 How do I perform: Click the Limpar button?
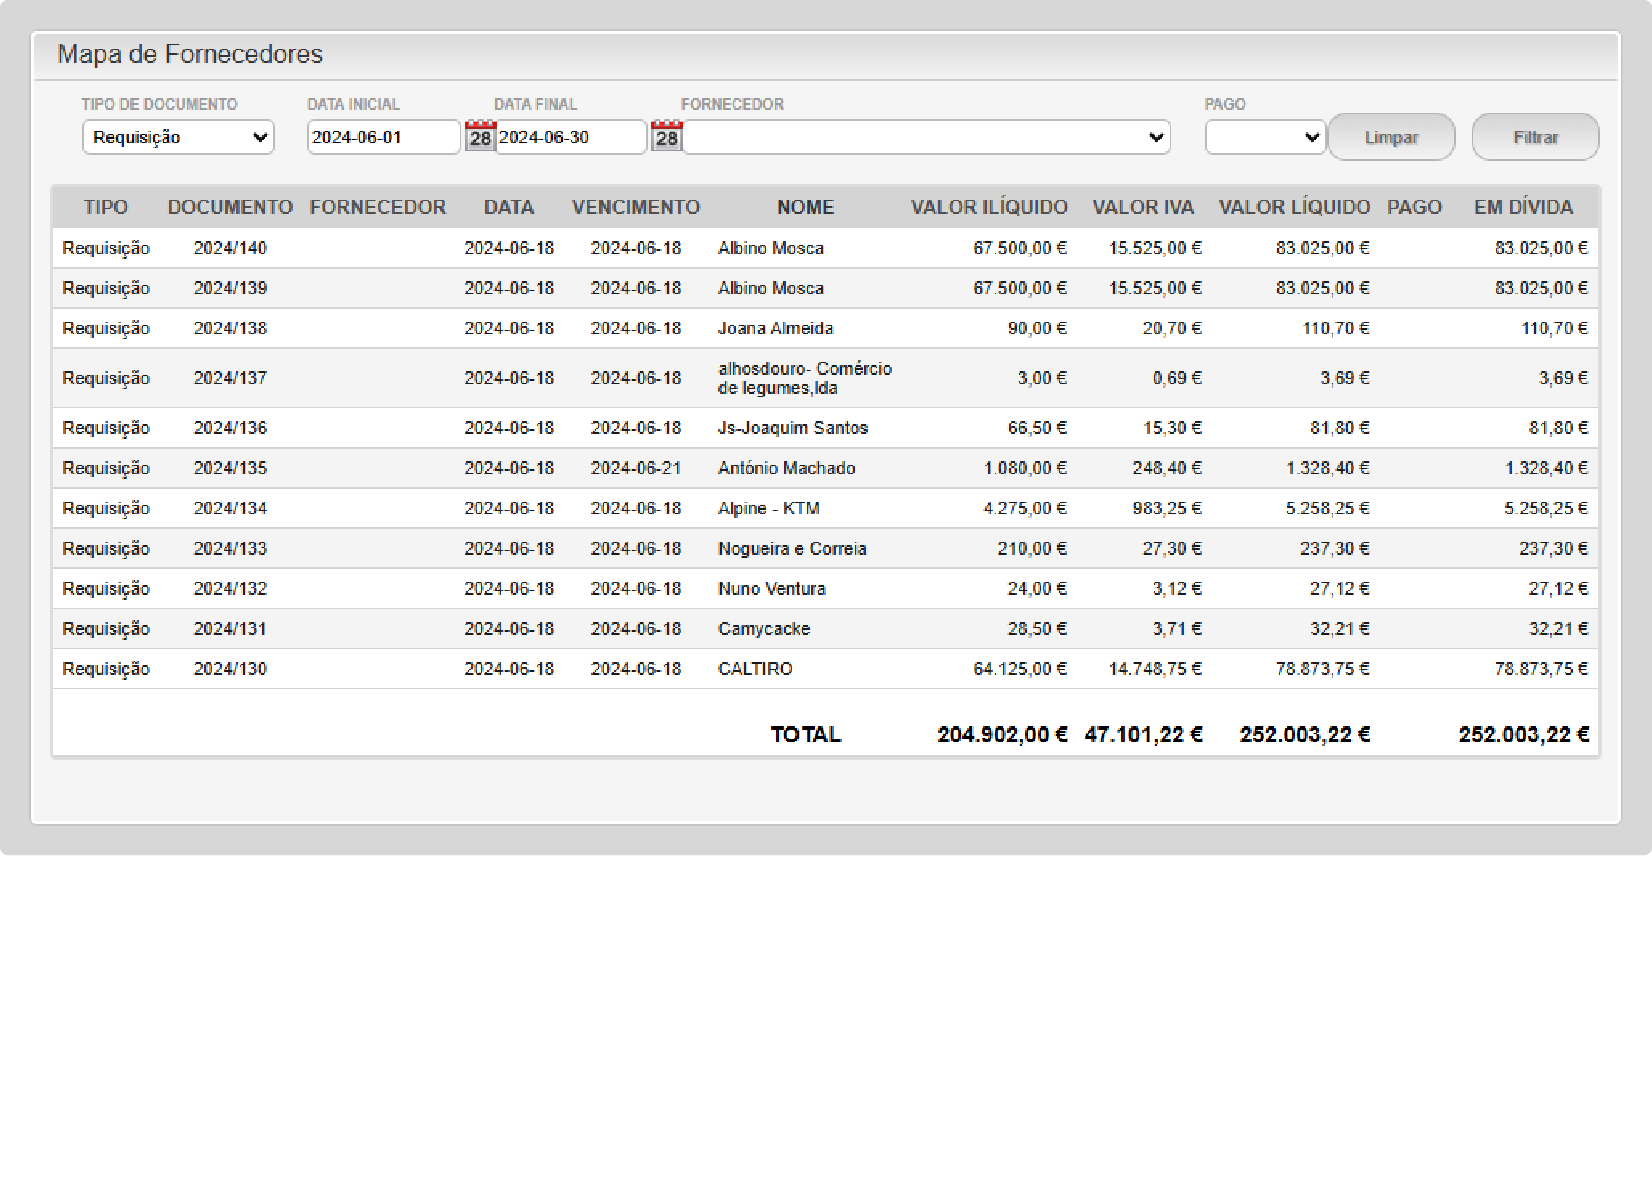pyautogui.click(x=1391, y=137)
